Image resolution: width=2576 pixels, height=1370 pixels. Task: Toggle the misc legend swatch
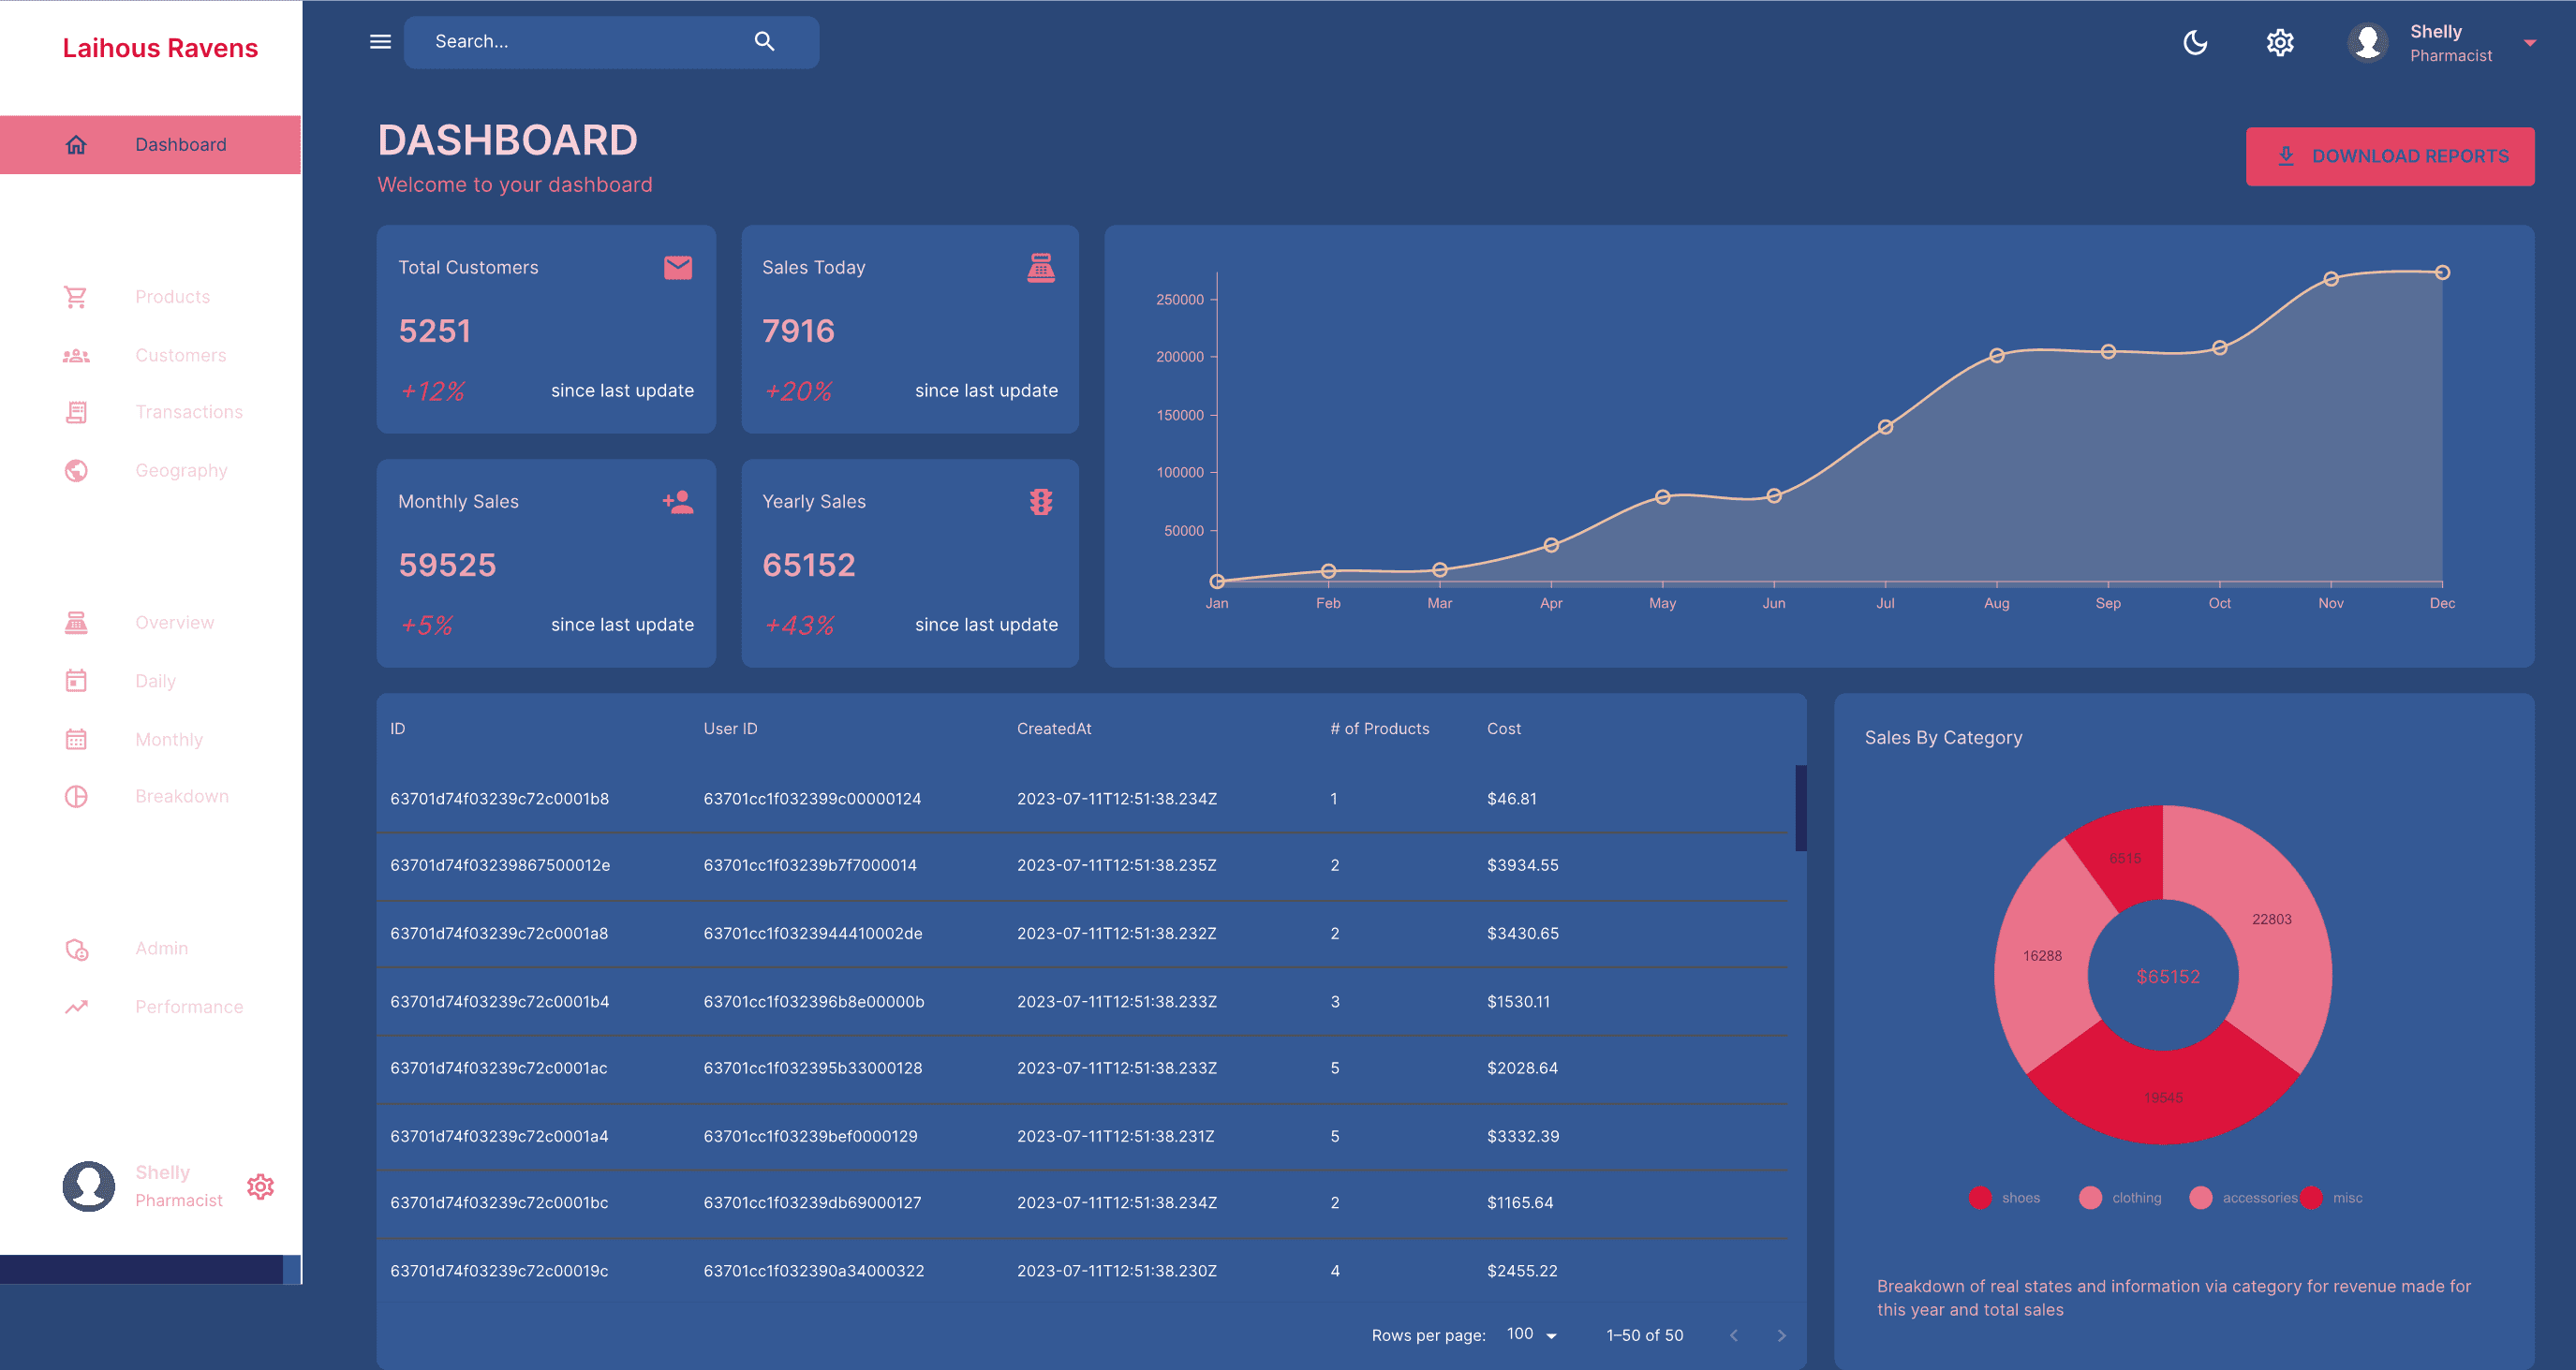2311,1198
